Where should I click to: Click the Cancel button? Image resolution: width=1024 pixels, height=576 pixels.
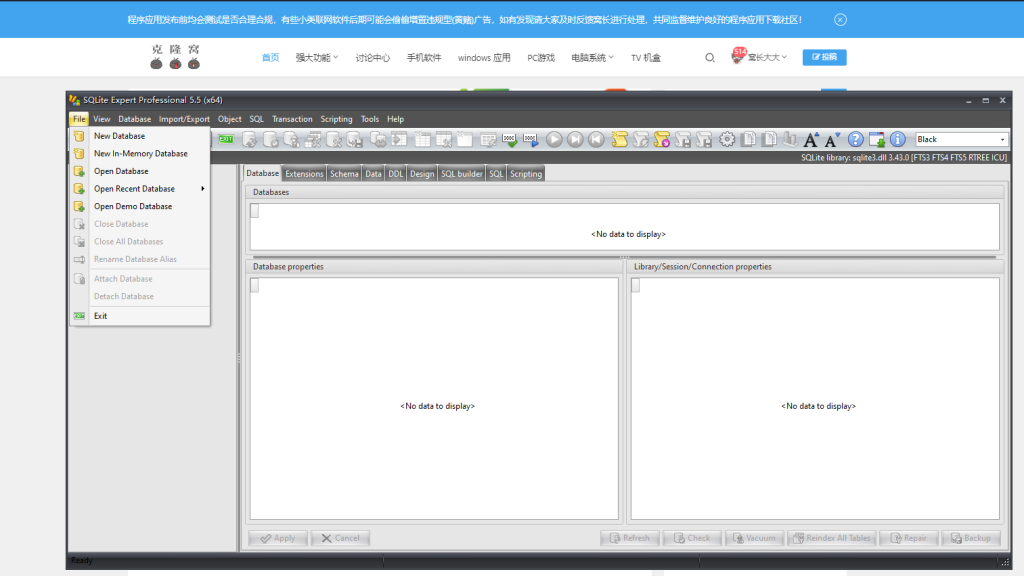[x=340, y=538]
